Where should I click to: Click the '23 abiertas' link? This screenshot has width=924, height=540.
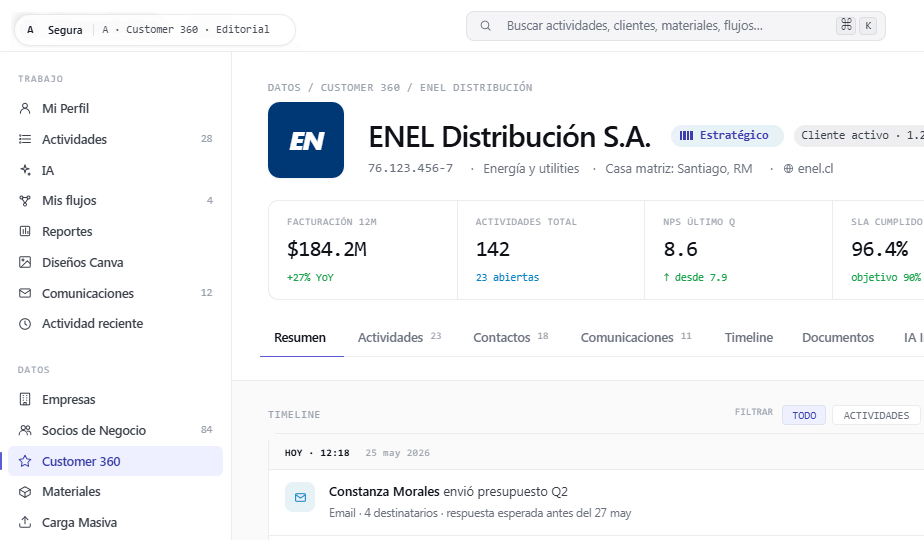[x=507, y=277]
